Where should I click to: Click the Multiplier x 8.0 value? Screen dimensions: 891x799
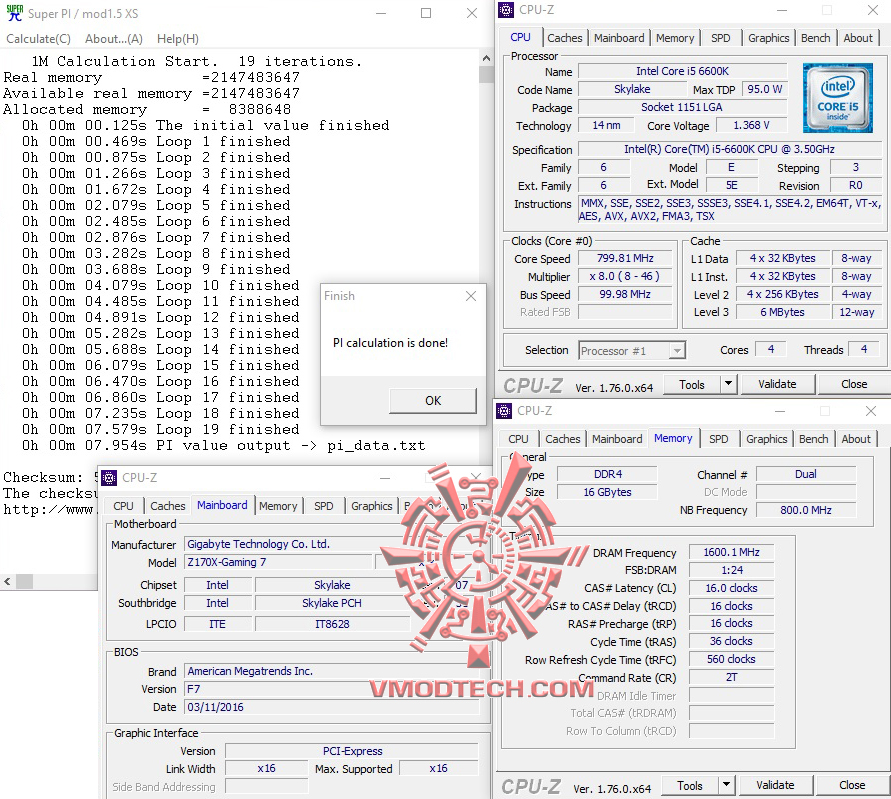[x=625, y=277]
